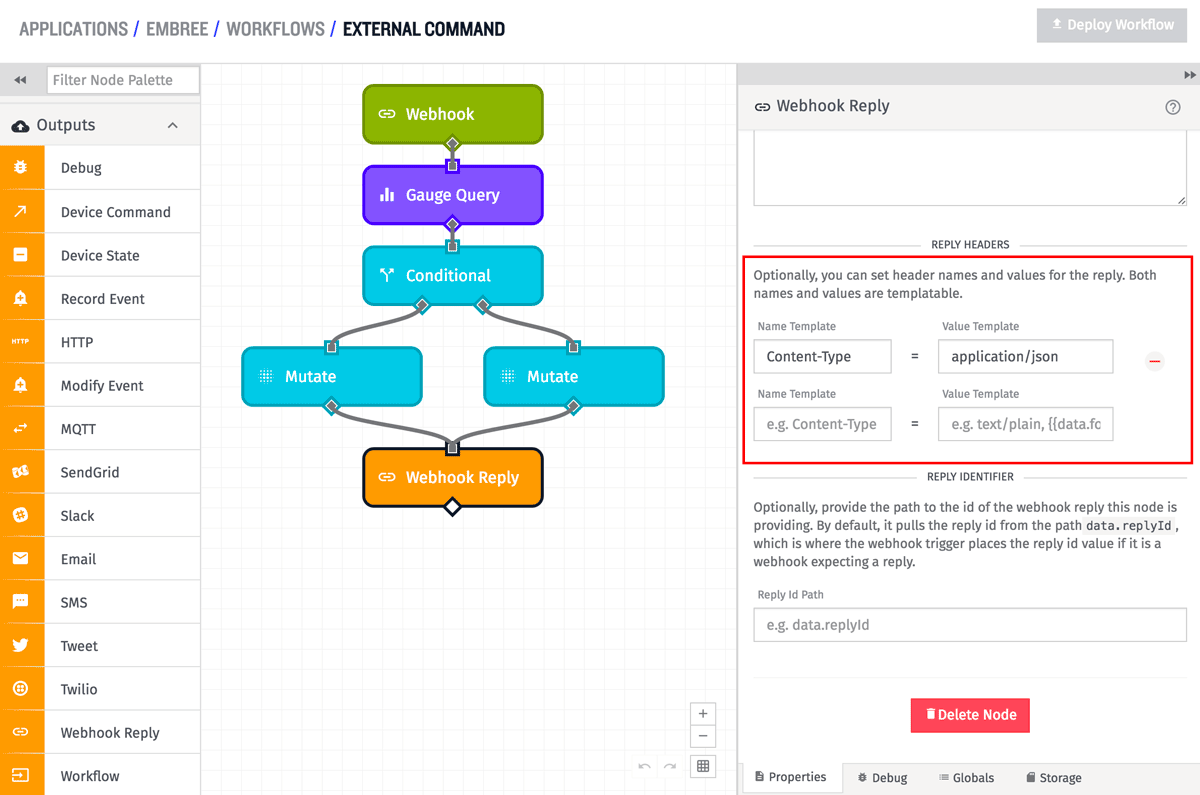Focus the Filter Node Palette field
Viewport: 1200px width, 795px height.
click(x=123, y=80)
